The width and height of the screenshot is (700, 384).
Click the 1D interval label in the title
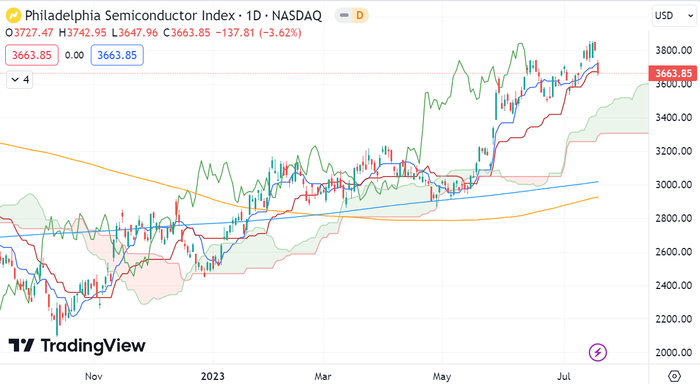click(253, 16)
